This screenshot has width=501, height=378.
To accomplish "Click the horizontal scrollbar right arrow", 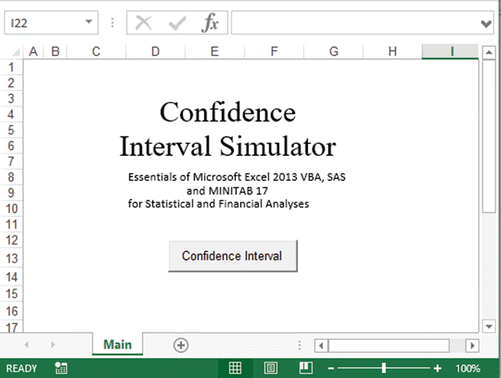I will [472, 345].
